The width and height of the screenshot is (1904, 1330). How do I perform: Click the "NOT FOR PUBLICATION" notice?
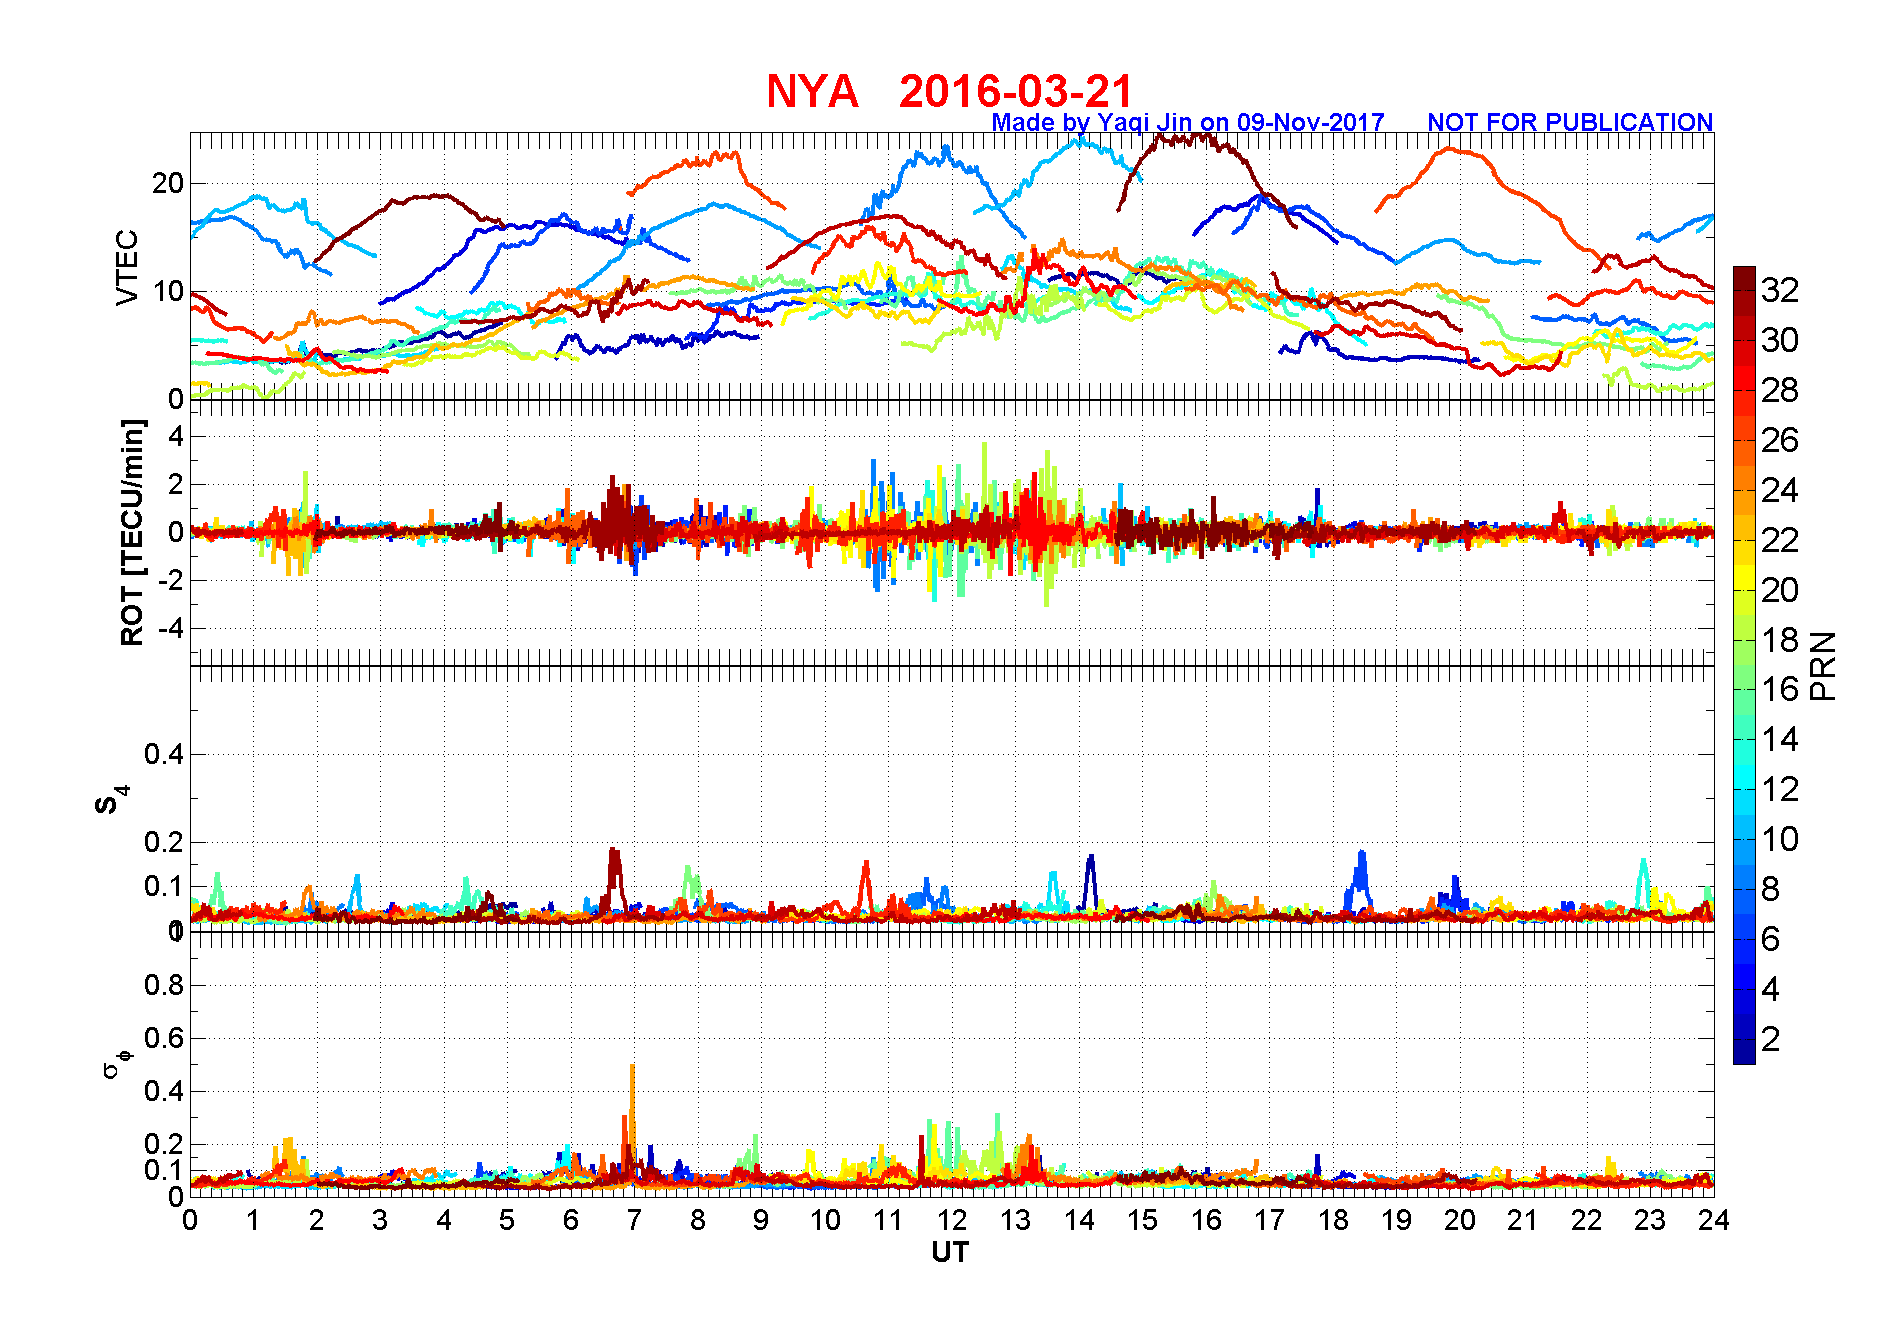(1570, 122)
